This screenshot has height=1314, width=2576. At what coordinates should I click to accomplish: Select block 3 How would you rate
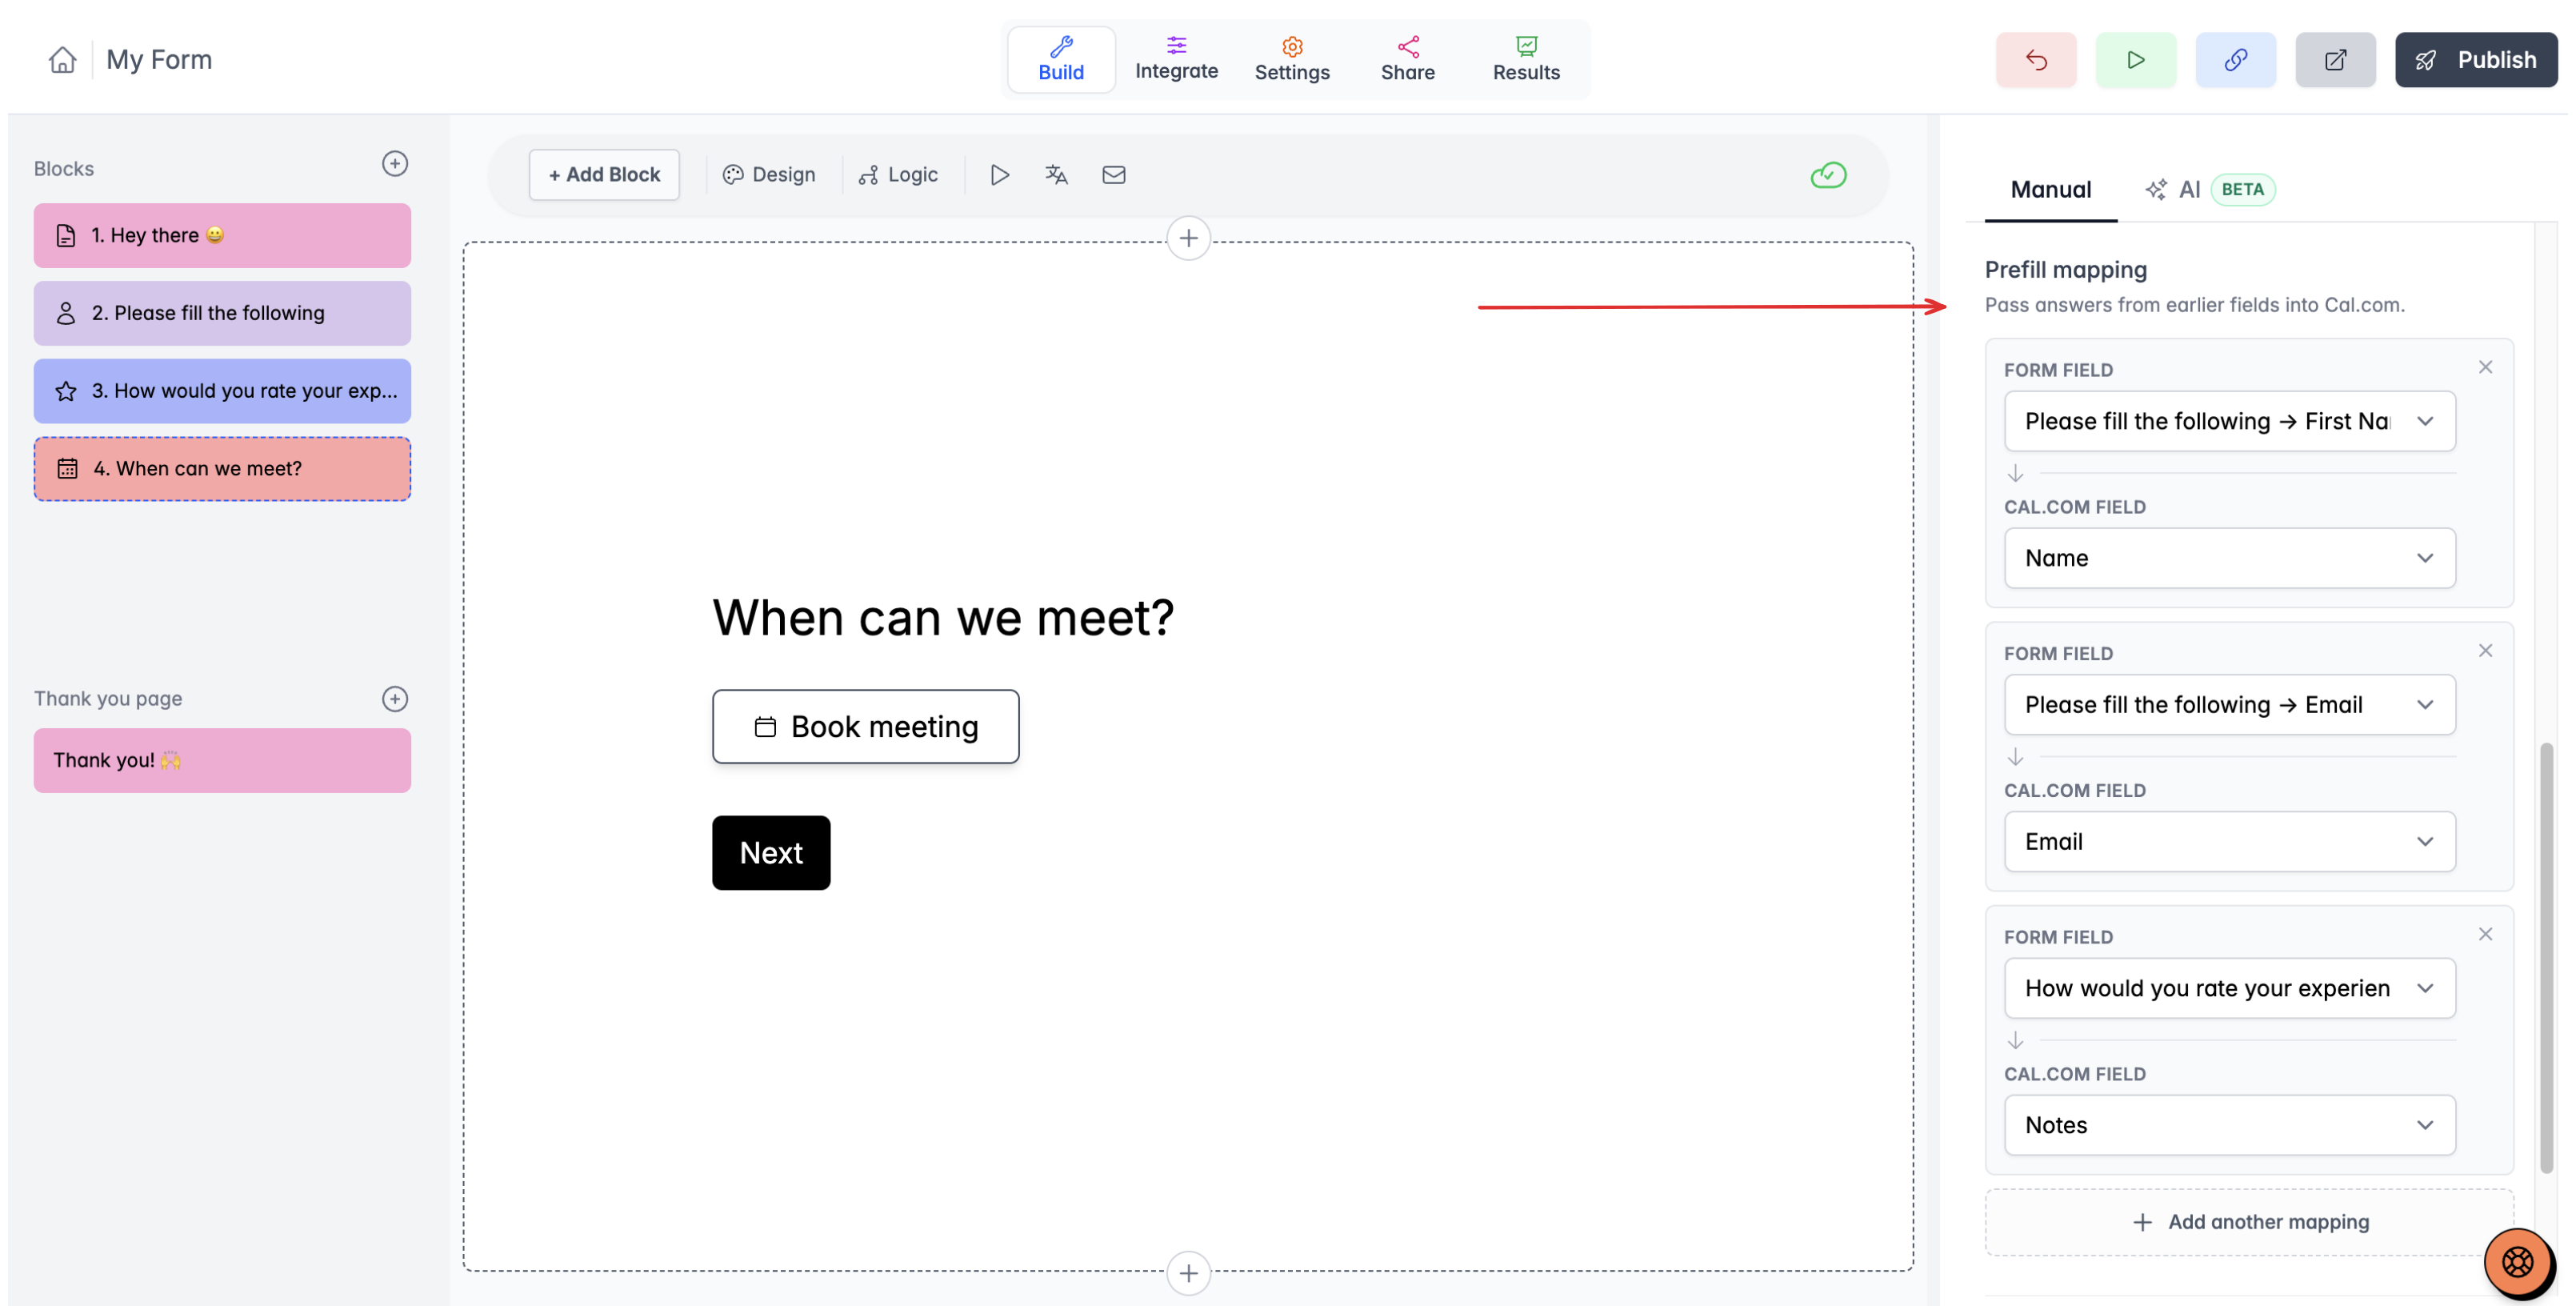click(222, 391)
